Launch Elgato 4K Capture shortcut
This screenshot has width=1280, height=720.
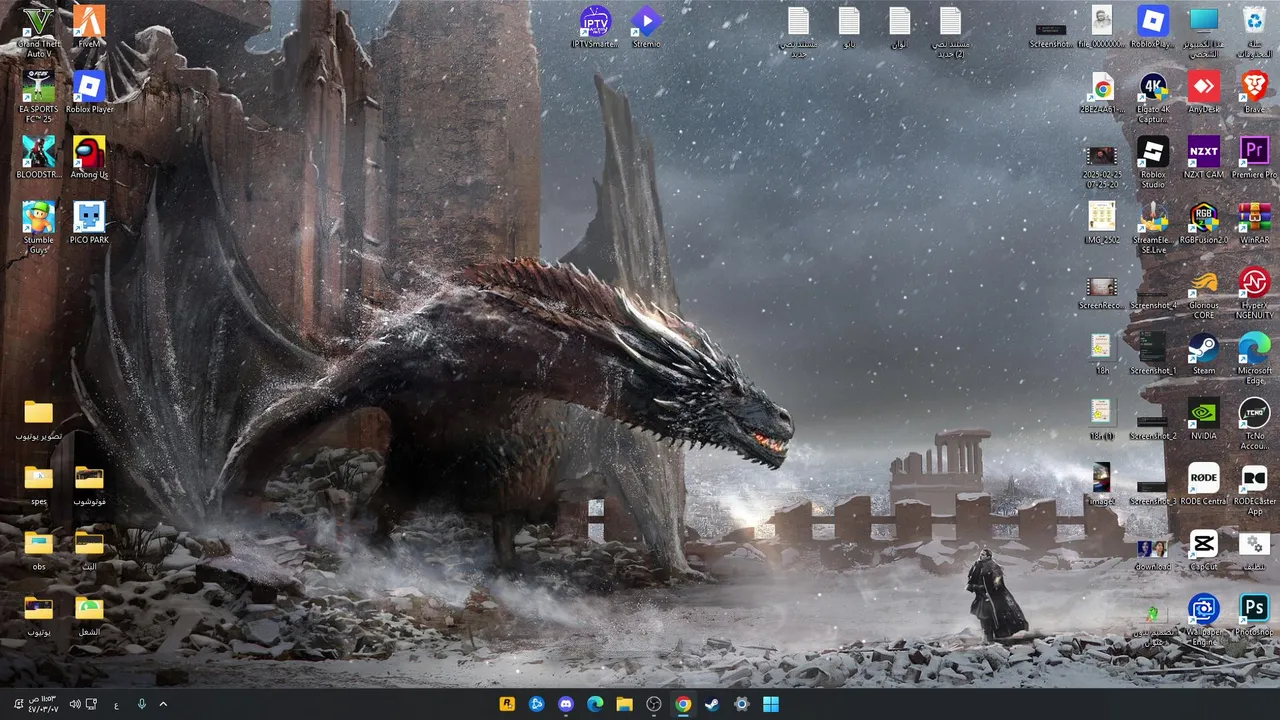pos(1153,97)
